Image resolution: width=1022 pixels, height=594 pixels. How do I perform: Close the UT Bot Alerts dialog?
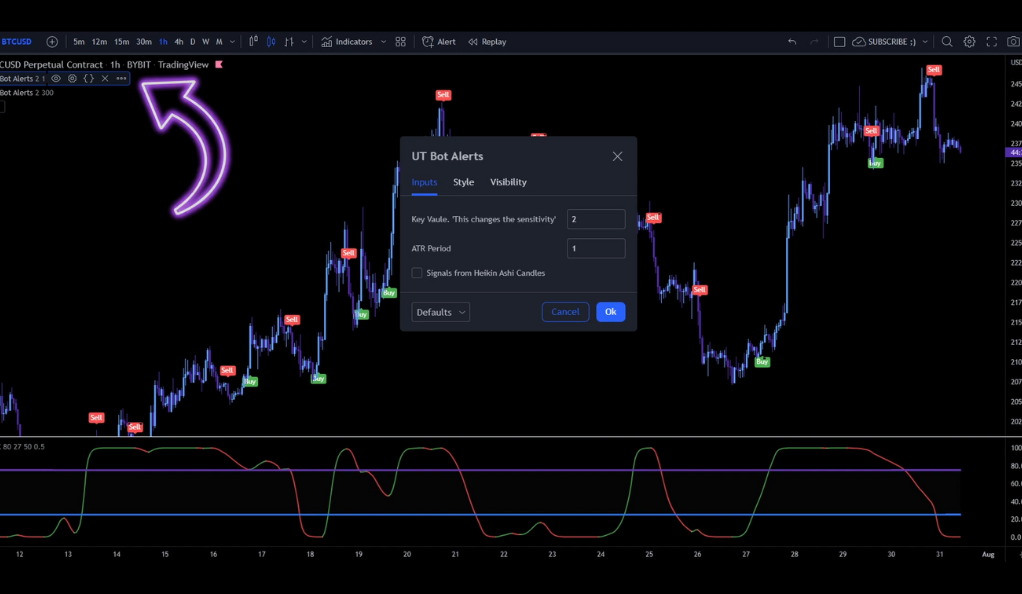tap(617, 156)
